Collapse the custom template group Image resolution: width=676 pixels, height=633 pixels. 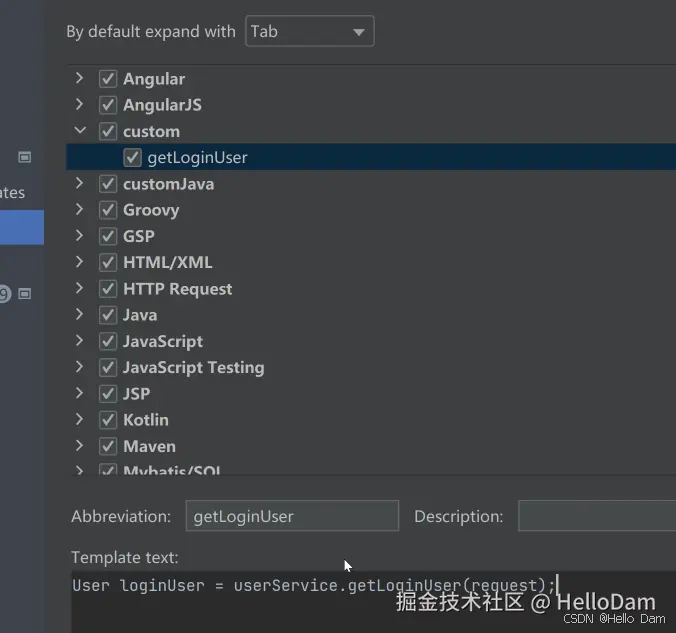coord(80,130)
